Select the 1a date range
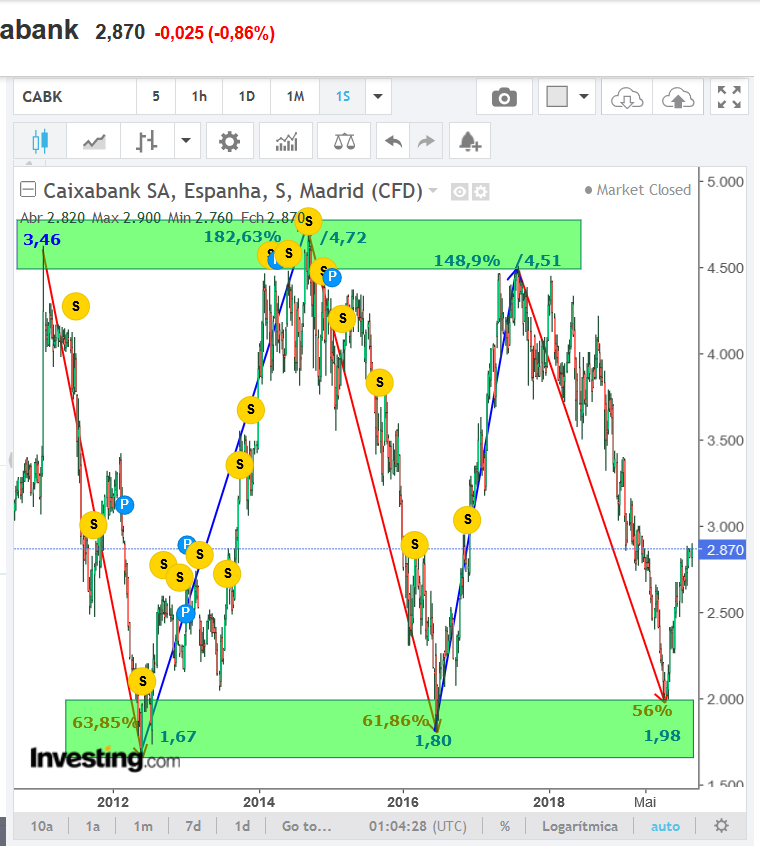Screen dimensions: 760x846 tap(93, 826)
